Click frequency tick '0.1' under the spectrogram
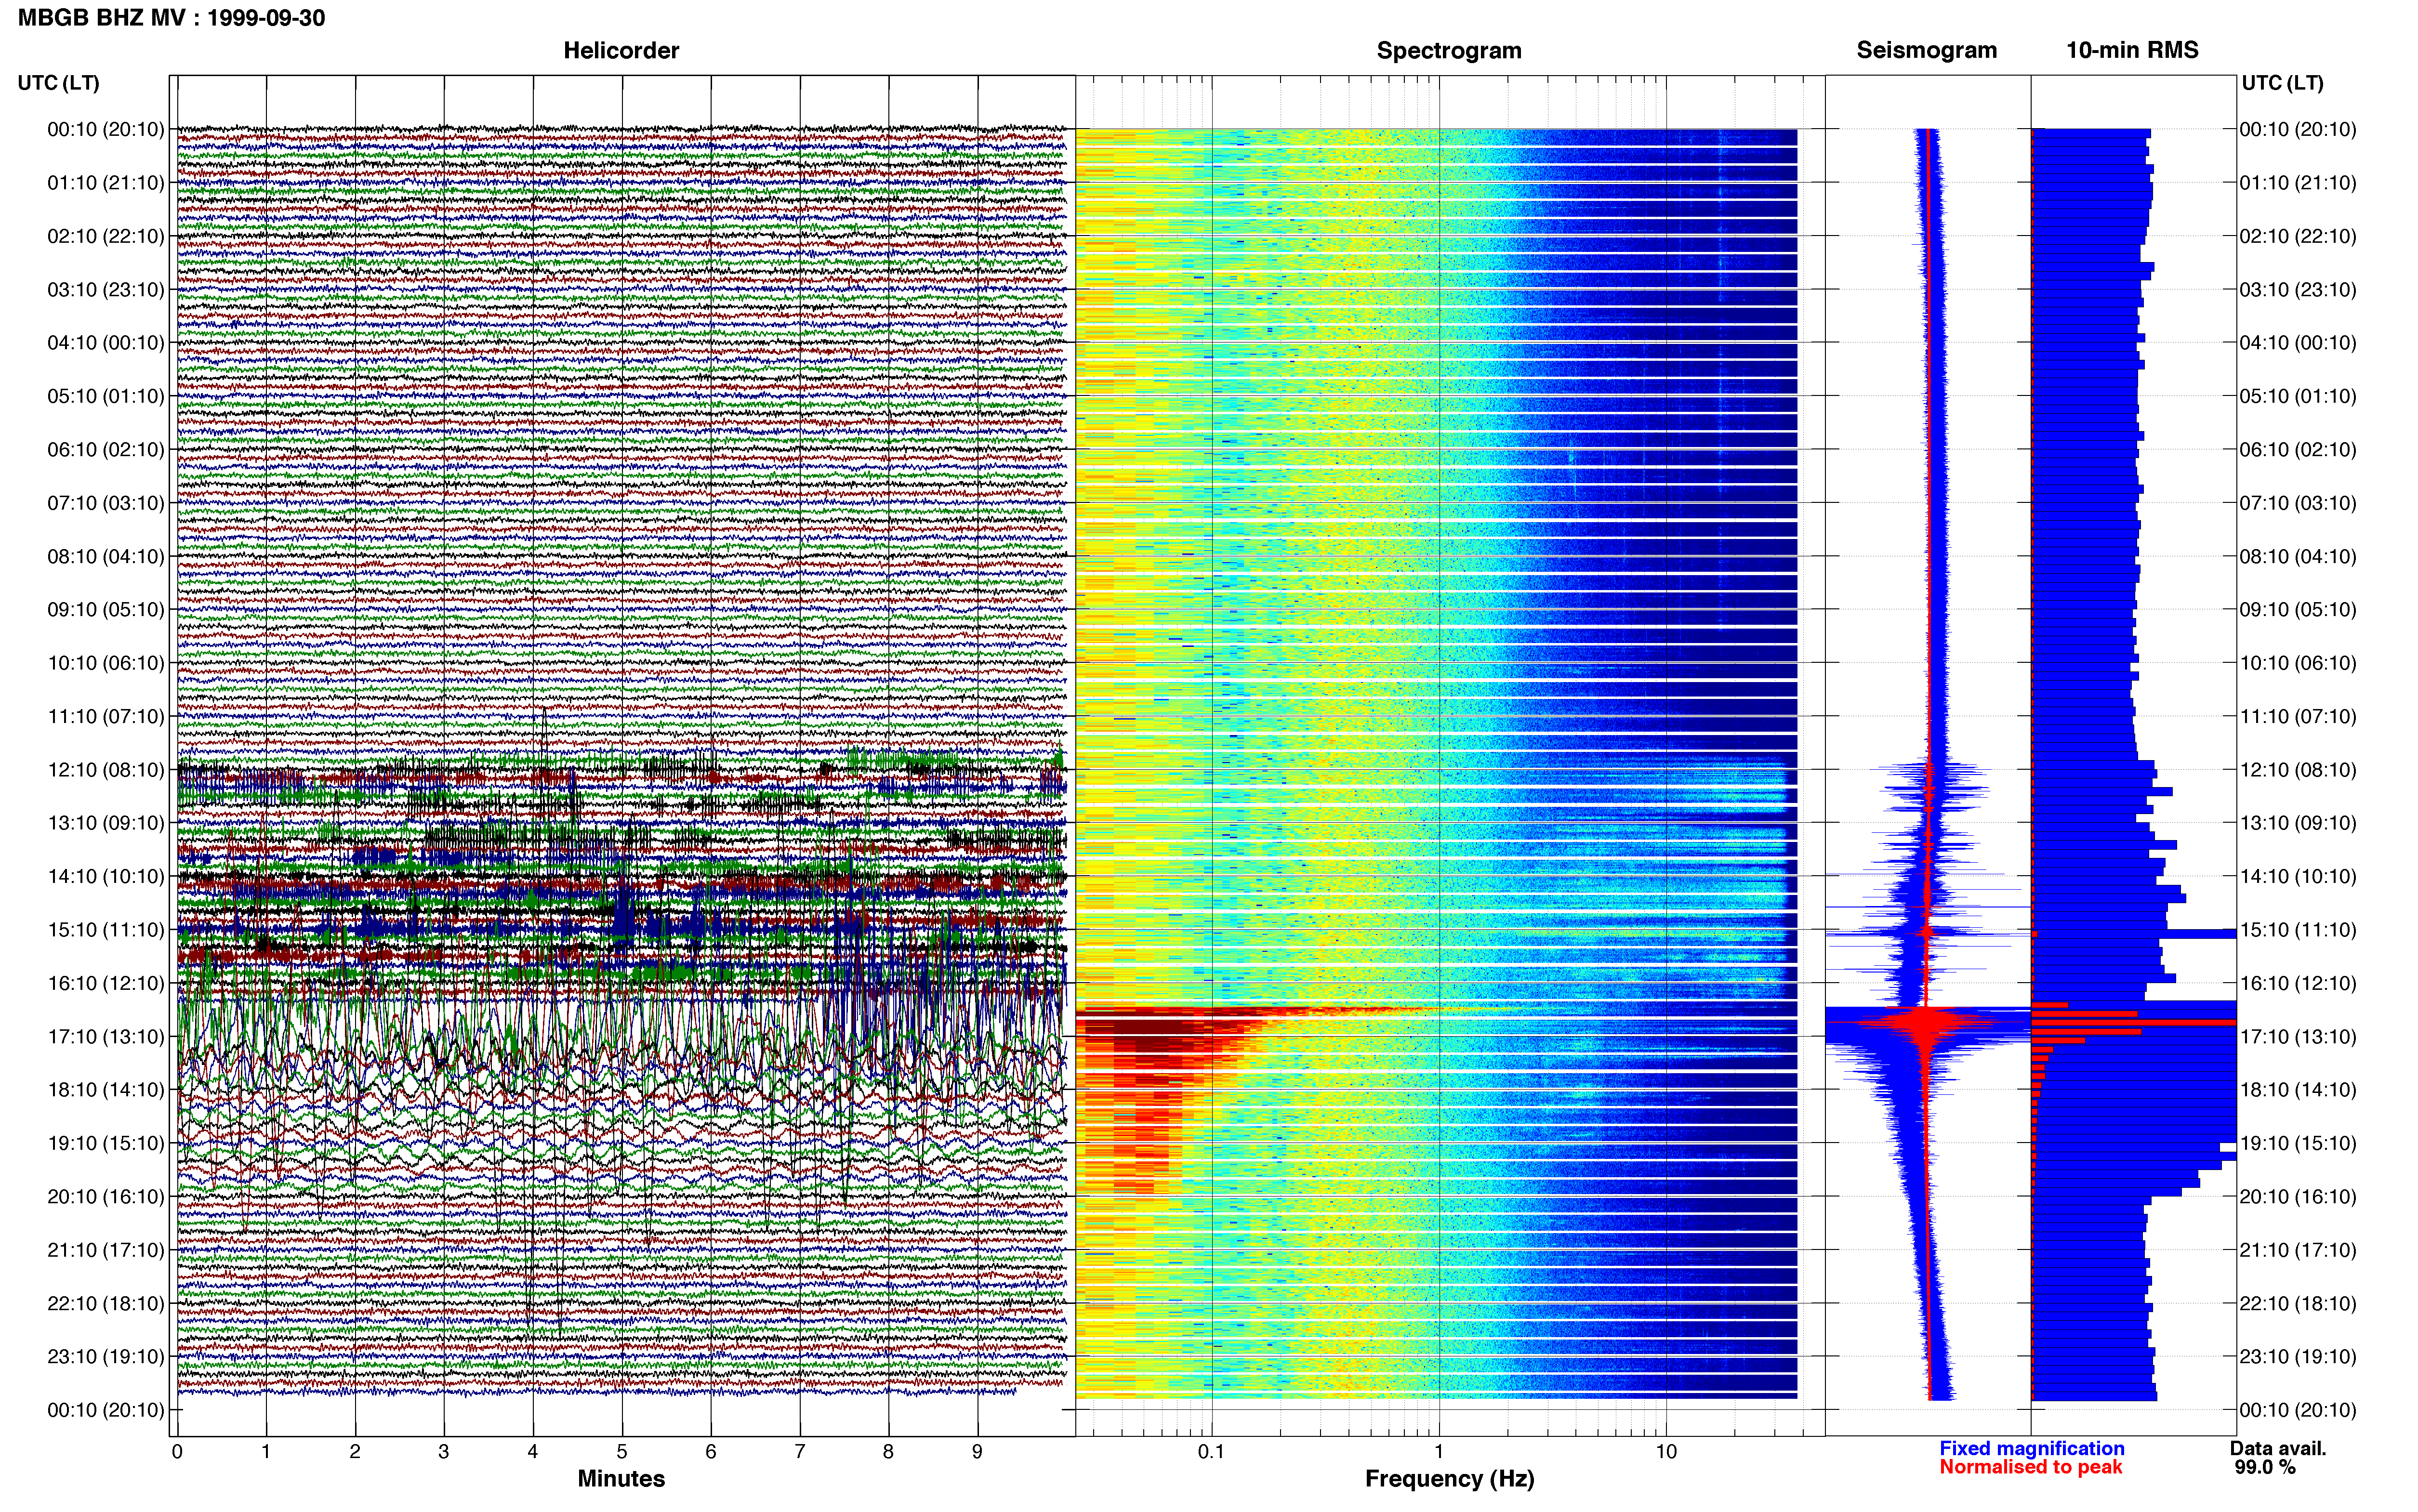The width and height of the screenshot is (2418, 1512). click(1211, 1452)
